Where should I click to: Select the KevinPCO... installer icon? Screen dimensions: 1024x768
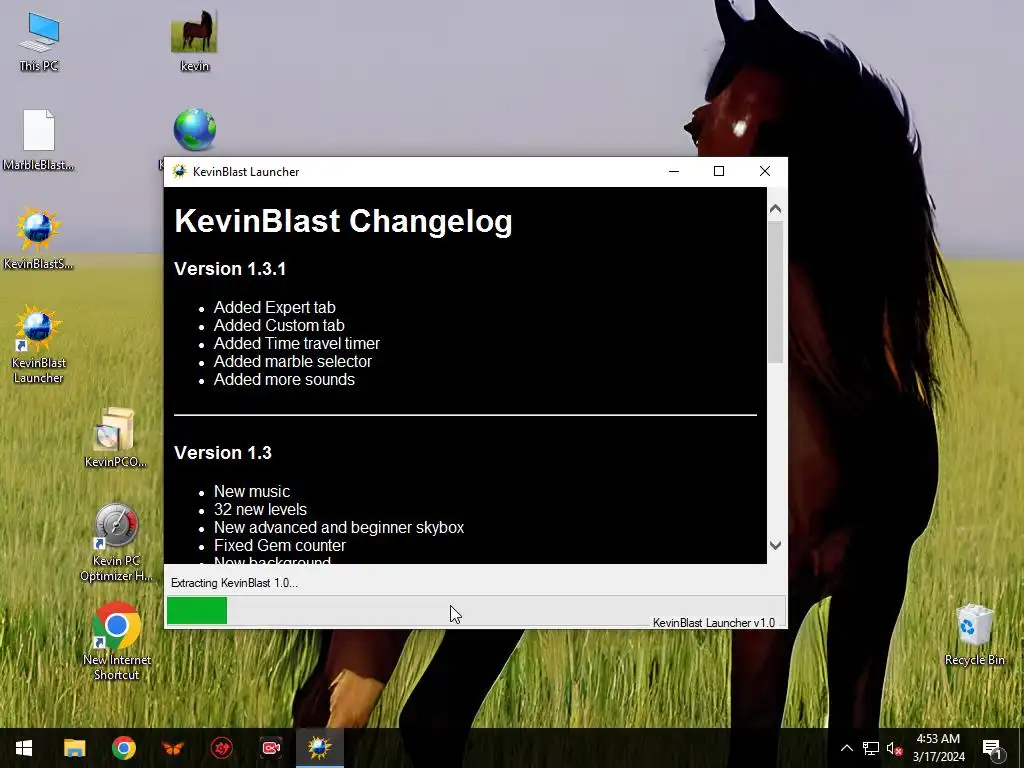coord(116,438)
